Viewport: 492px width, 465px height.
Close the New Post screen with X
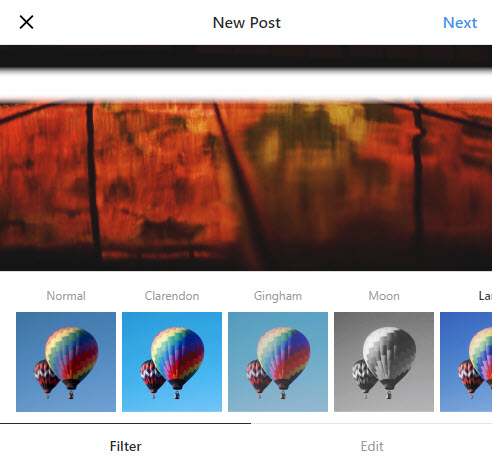[26, 22]
